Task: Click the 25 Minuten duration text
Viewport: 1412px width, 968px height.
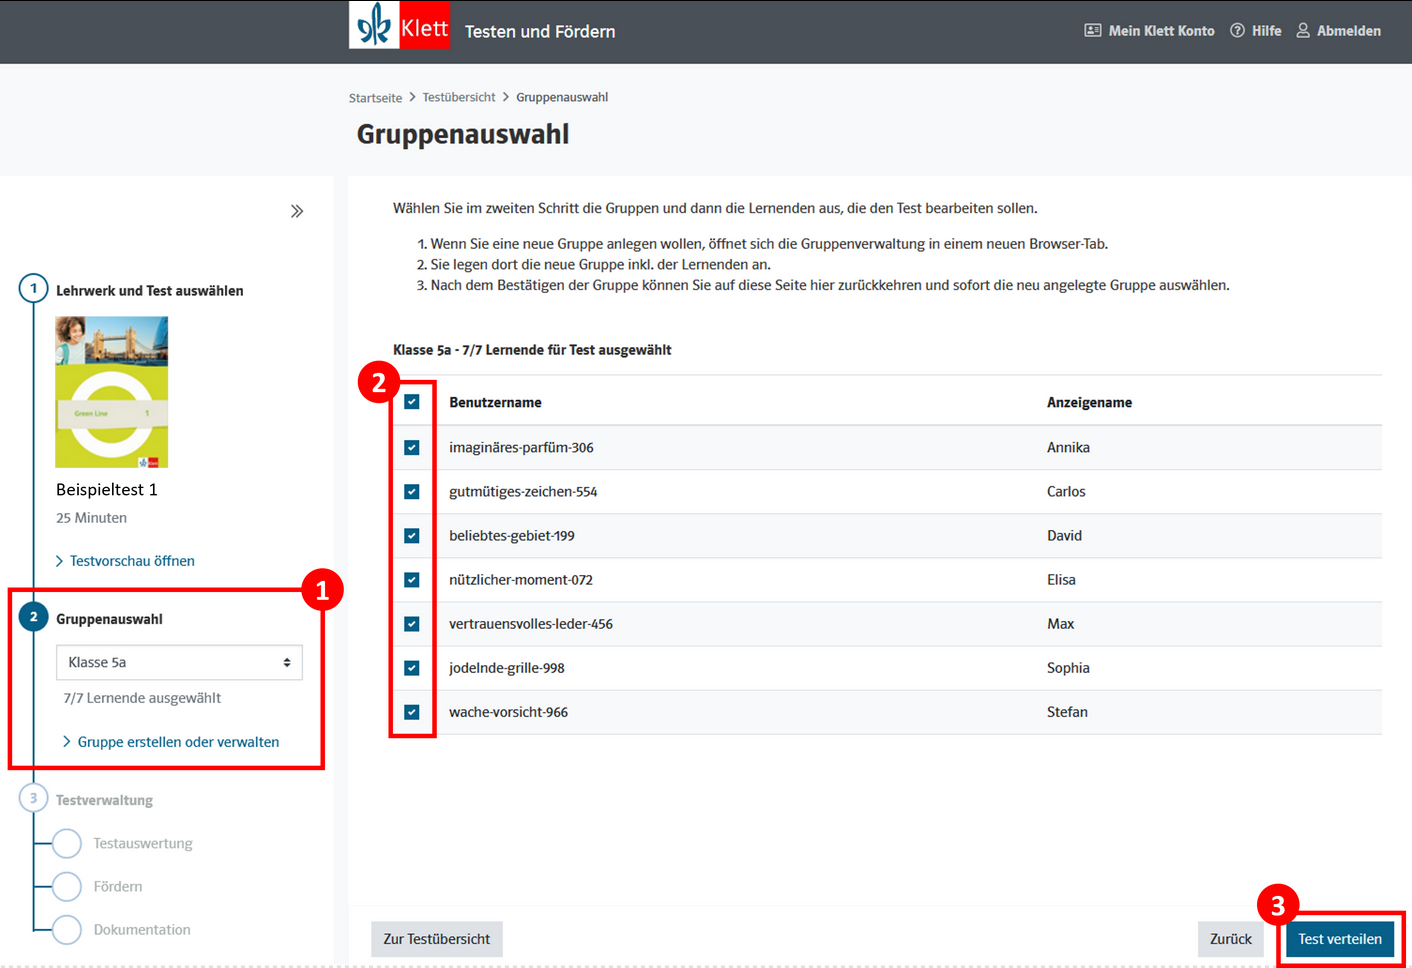Action: 91,518
